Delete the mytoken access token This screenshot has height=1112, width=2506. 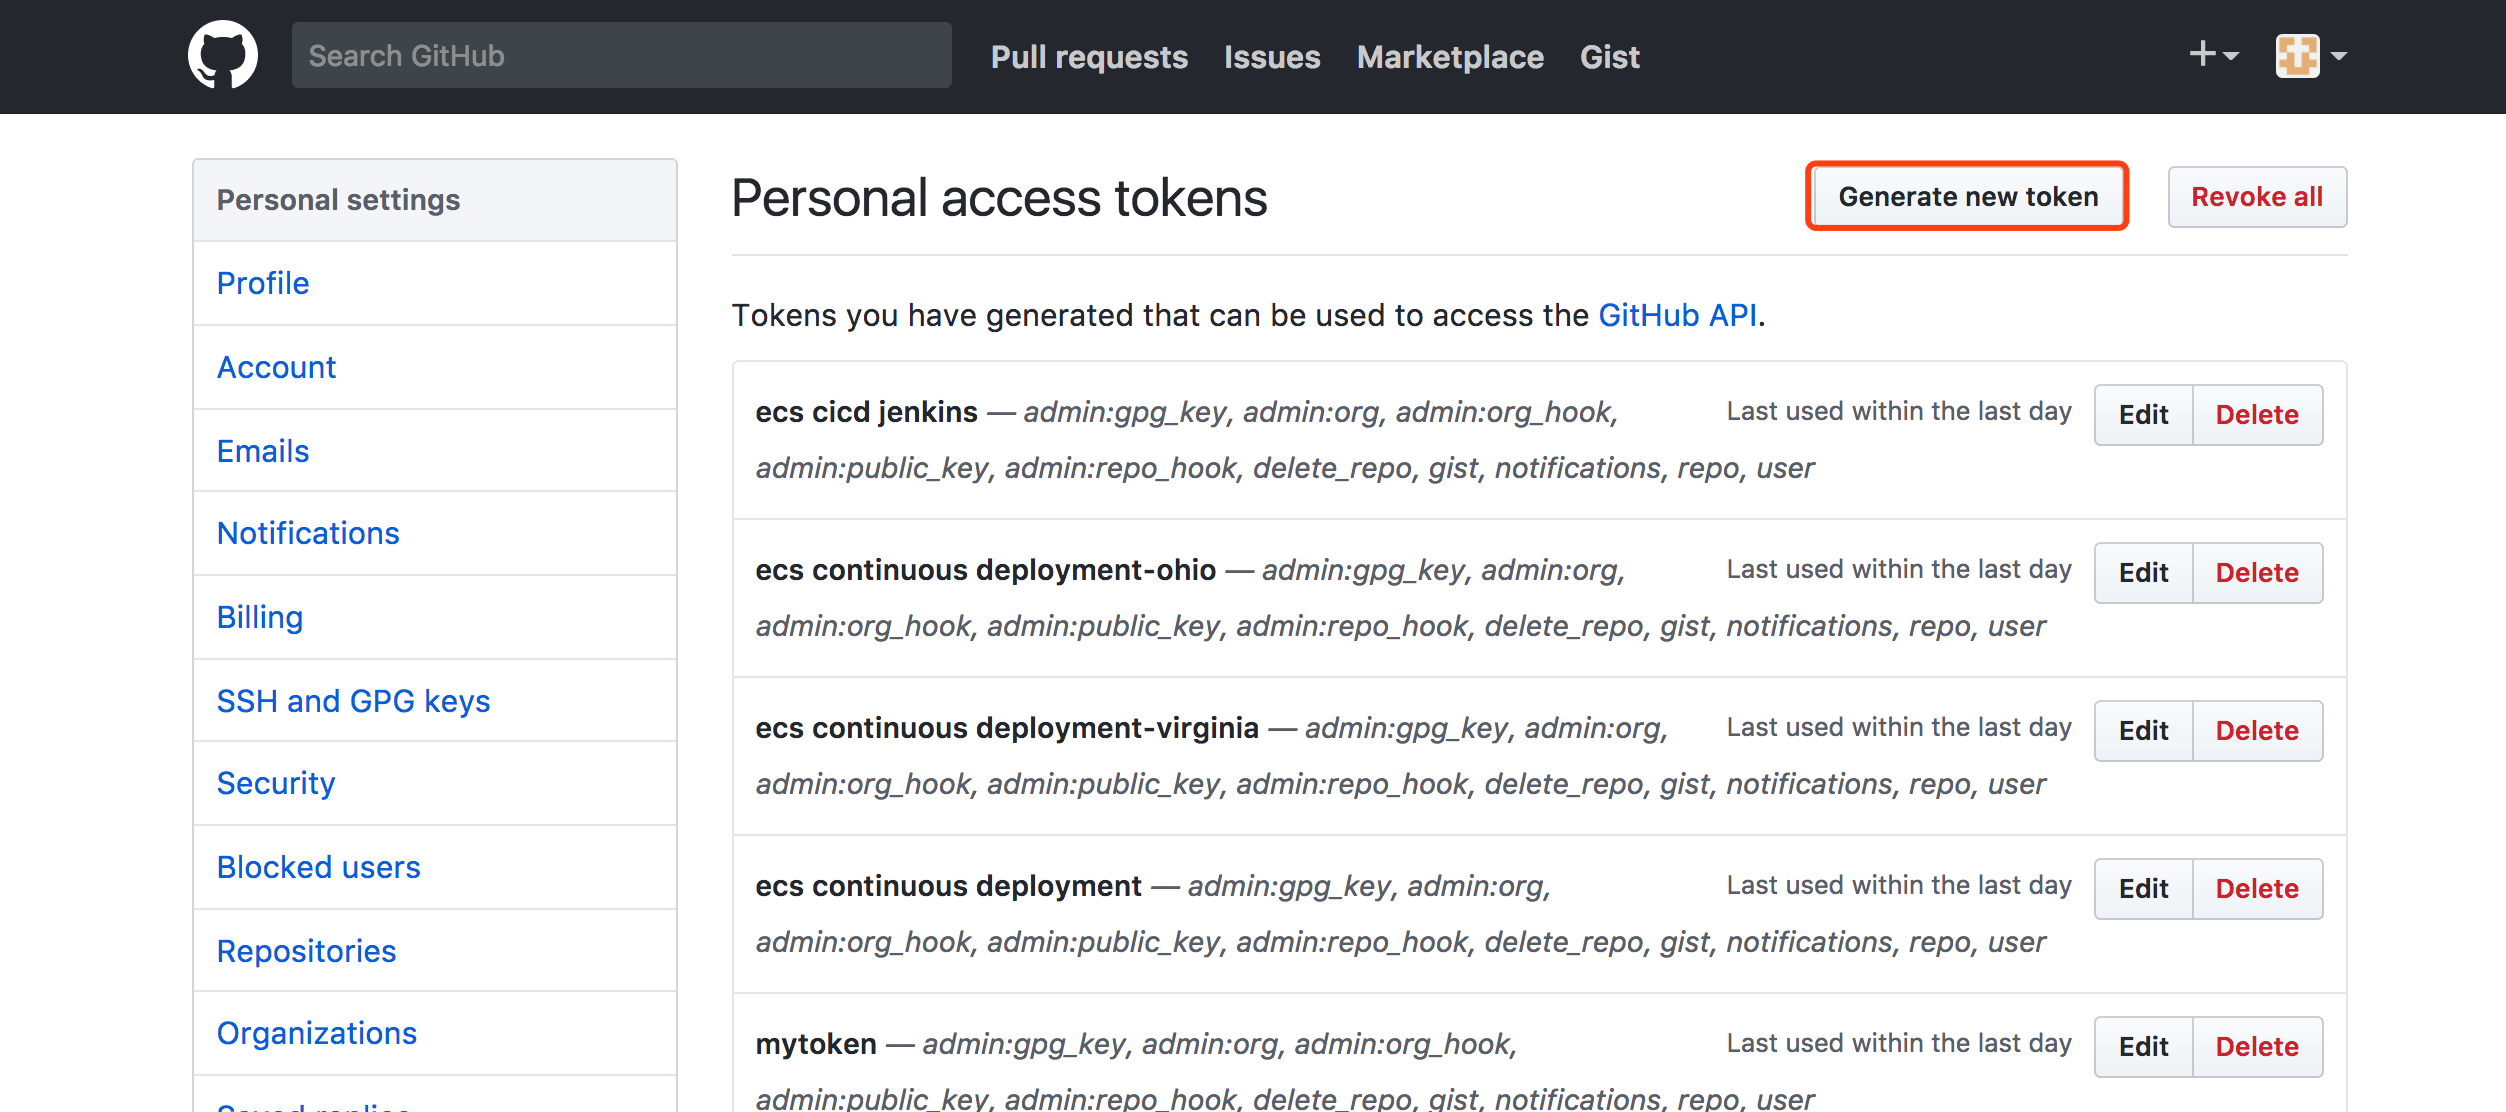[2256, 1047]
